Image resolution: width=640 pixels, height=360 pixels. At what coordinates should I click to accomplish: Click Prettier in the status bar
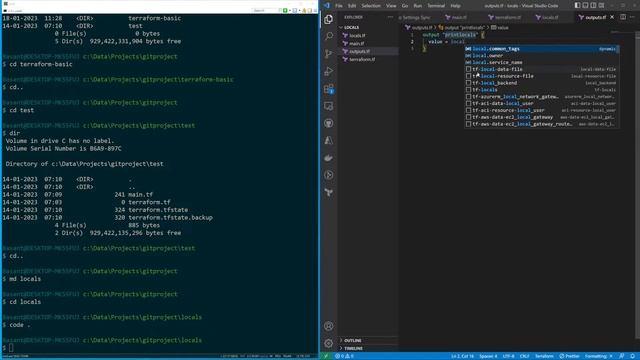click(x=569, y=356)
